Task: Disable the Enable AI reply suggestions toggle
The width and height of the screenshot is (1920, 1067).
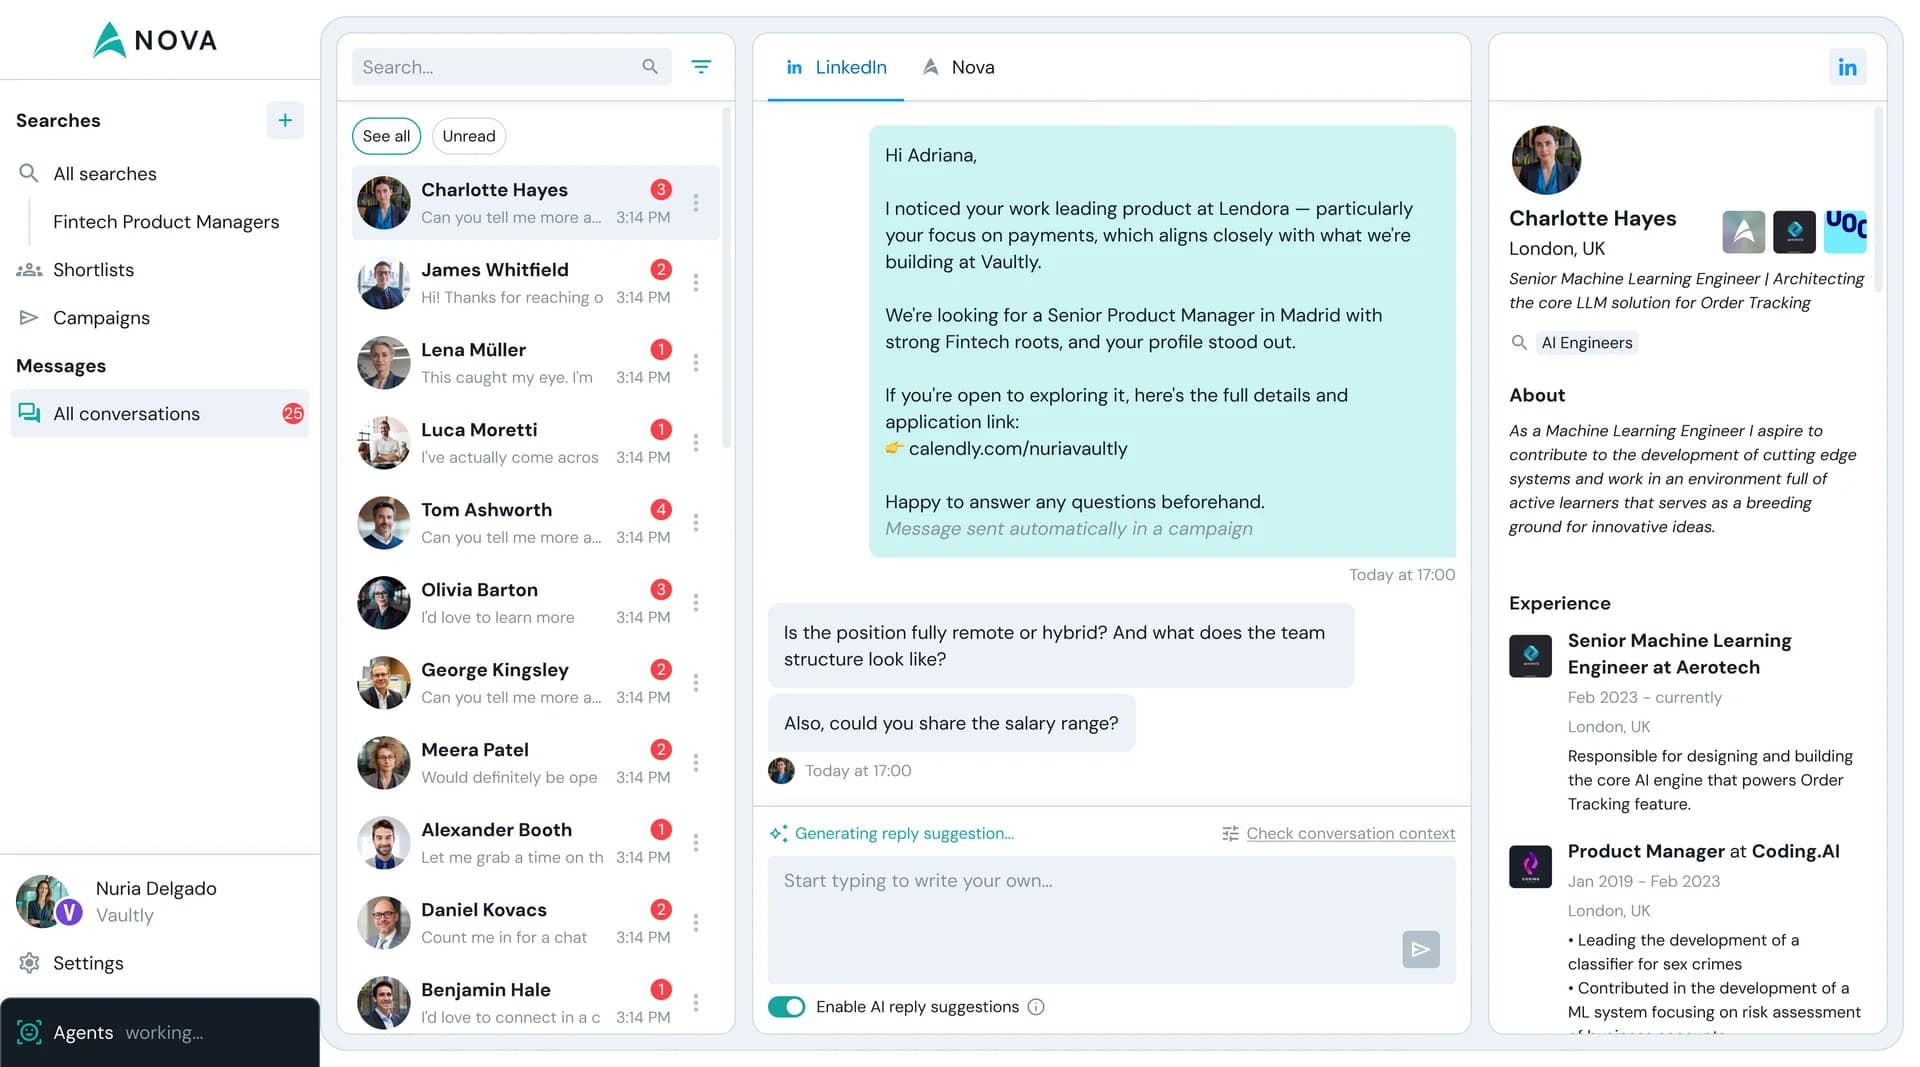Action: pos(787,1007)
